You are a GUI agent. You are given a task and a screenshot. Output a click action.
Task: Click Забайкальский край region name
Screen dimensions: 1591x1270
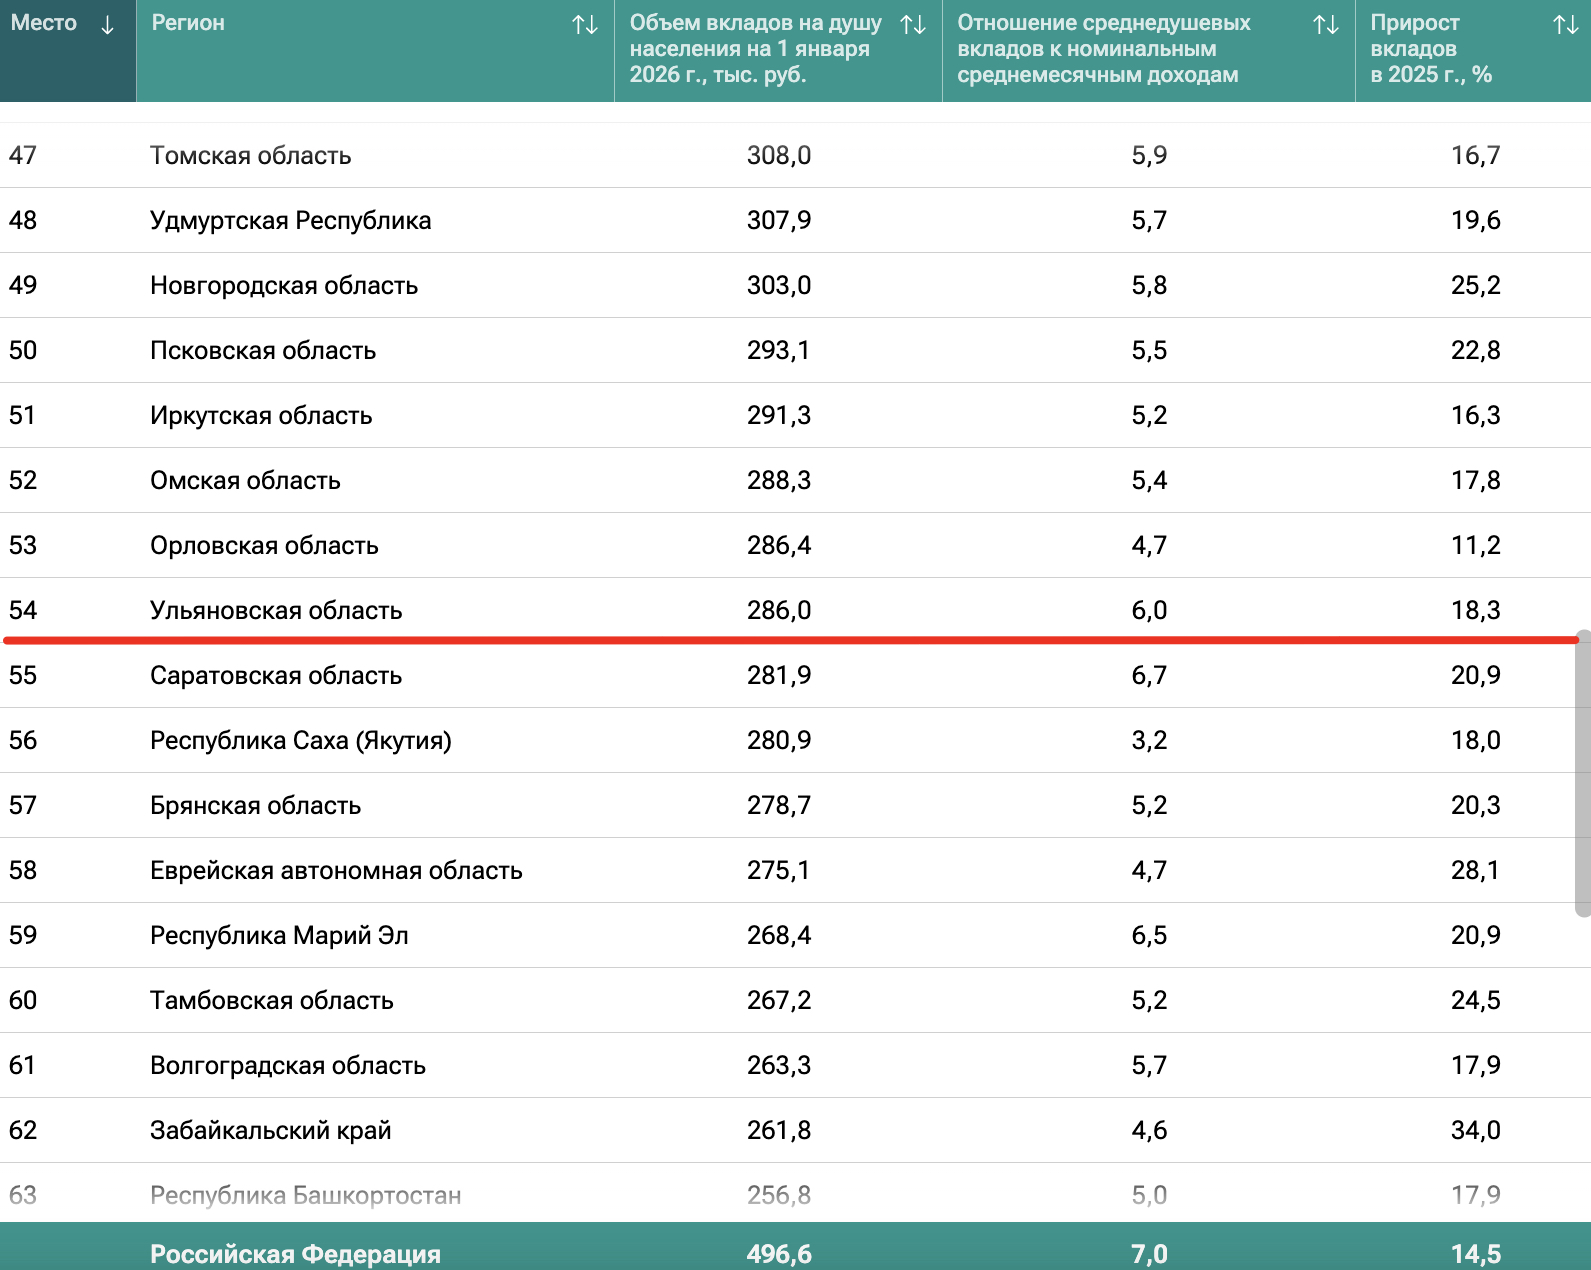(270, 1131)
